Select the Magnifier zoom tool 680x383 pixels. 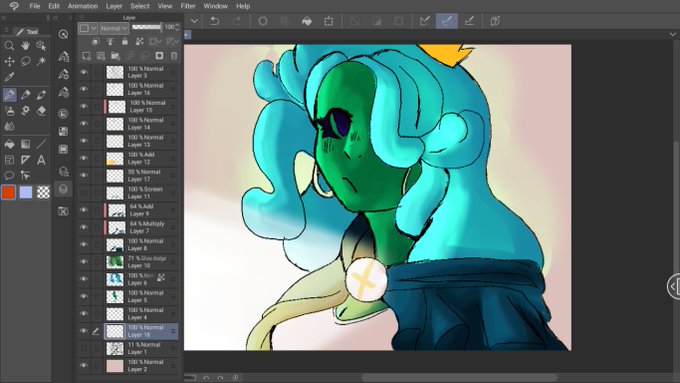point(9,46)
